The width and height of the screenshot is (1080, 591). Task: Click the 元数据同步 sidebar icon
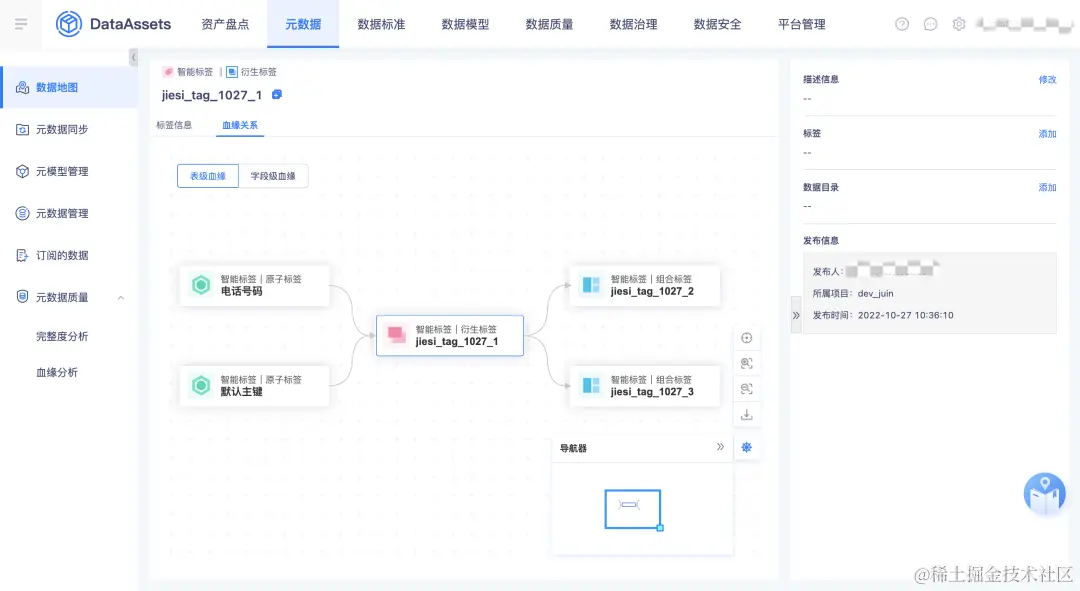tap(22, 129)
